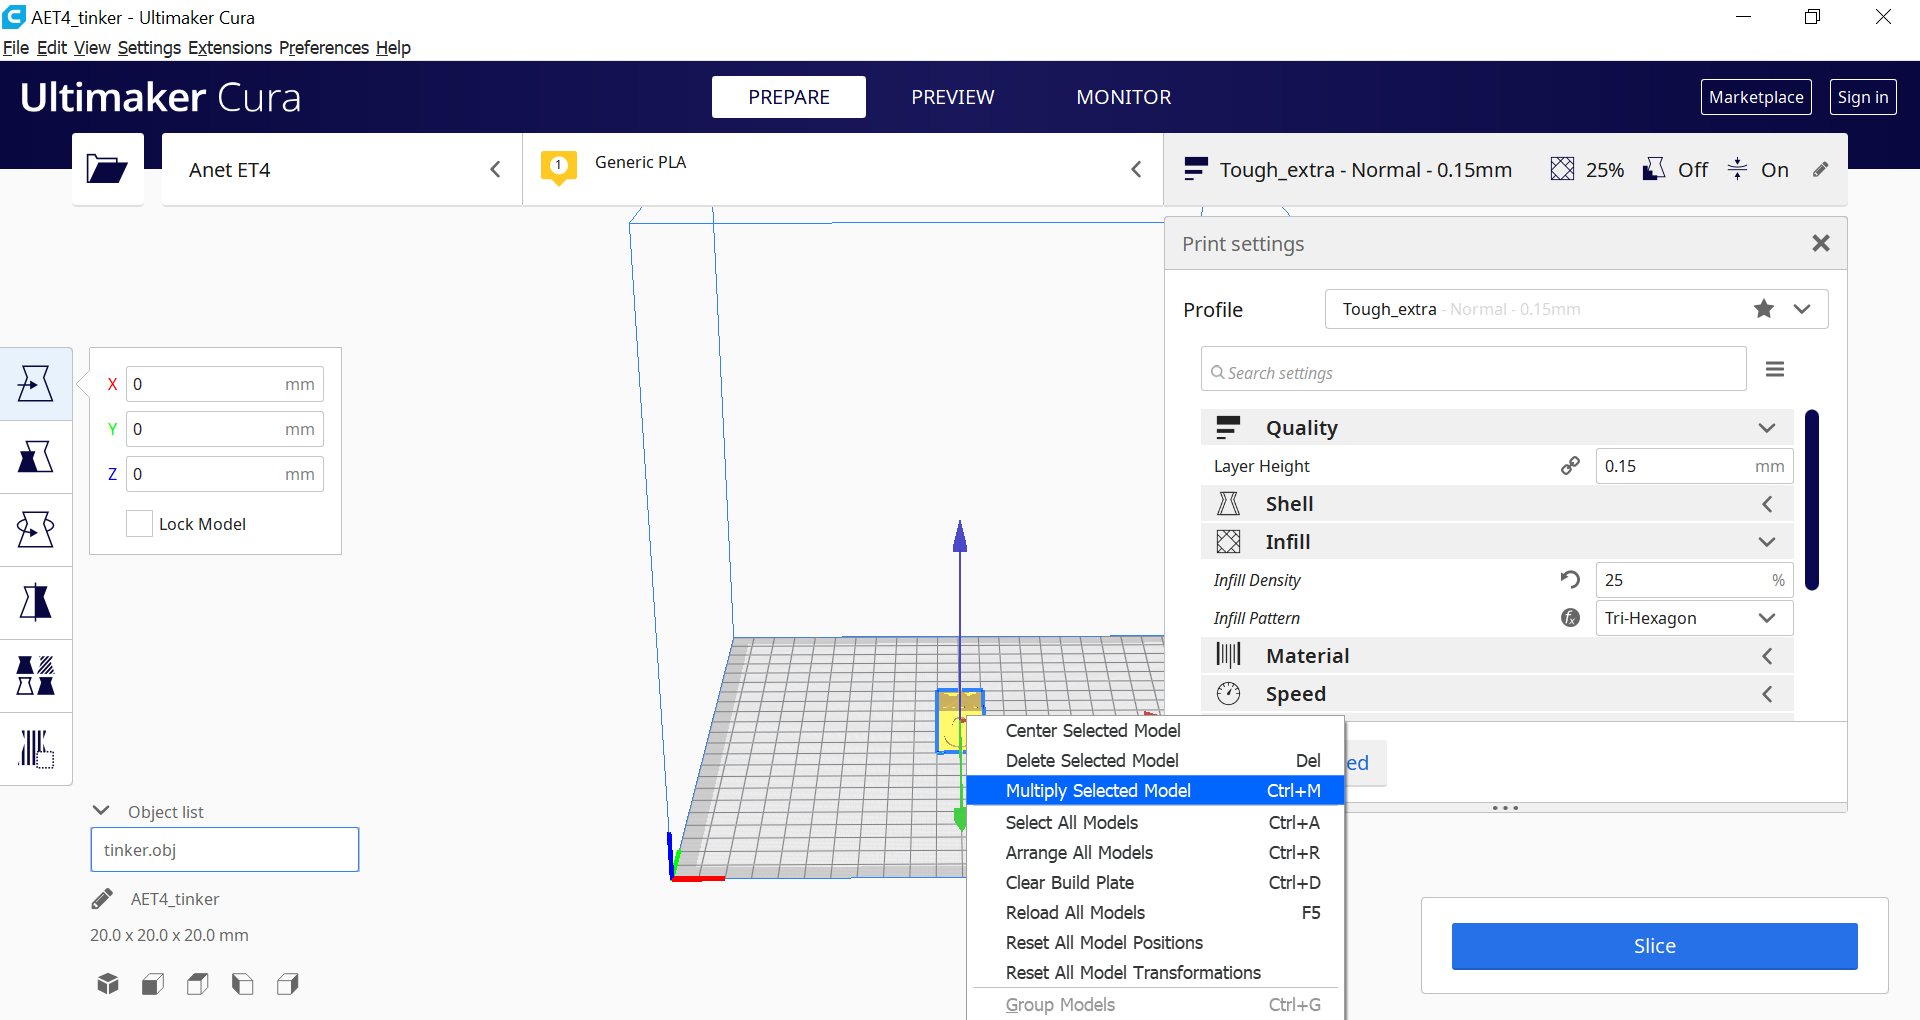The image size is (1920, 1020).
Task: Click the link icon beside Layer Height
Action: (x=1570, y=466)
